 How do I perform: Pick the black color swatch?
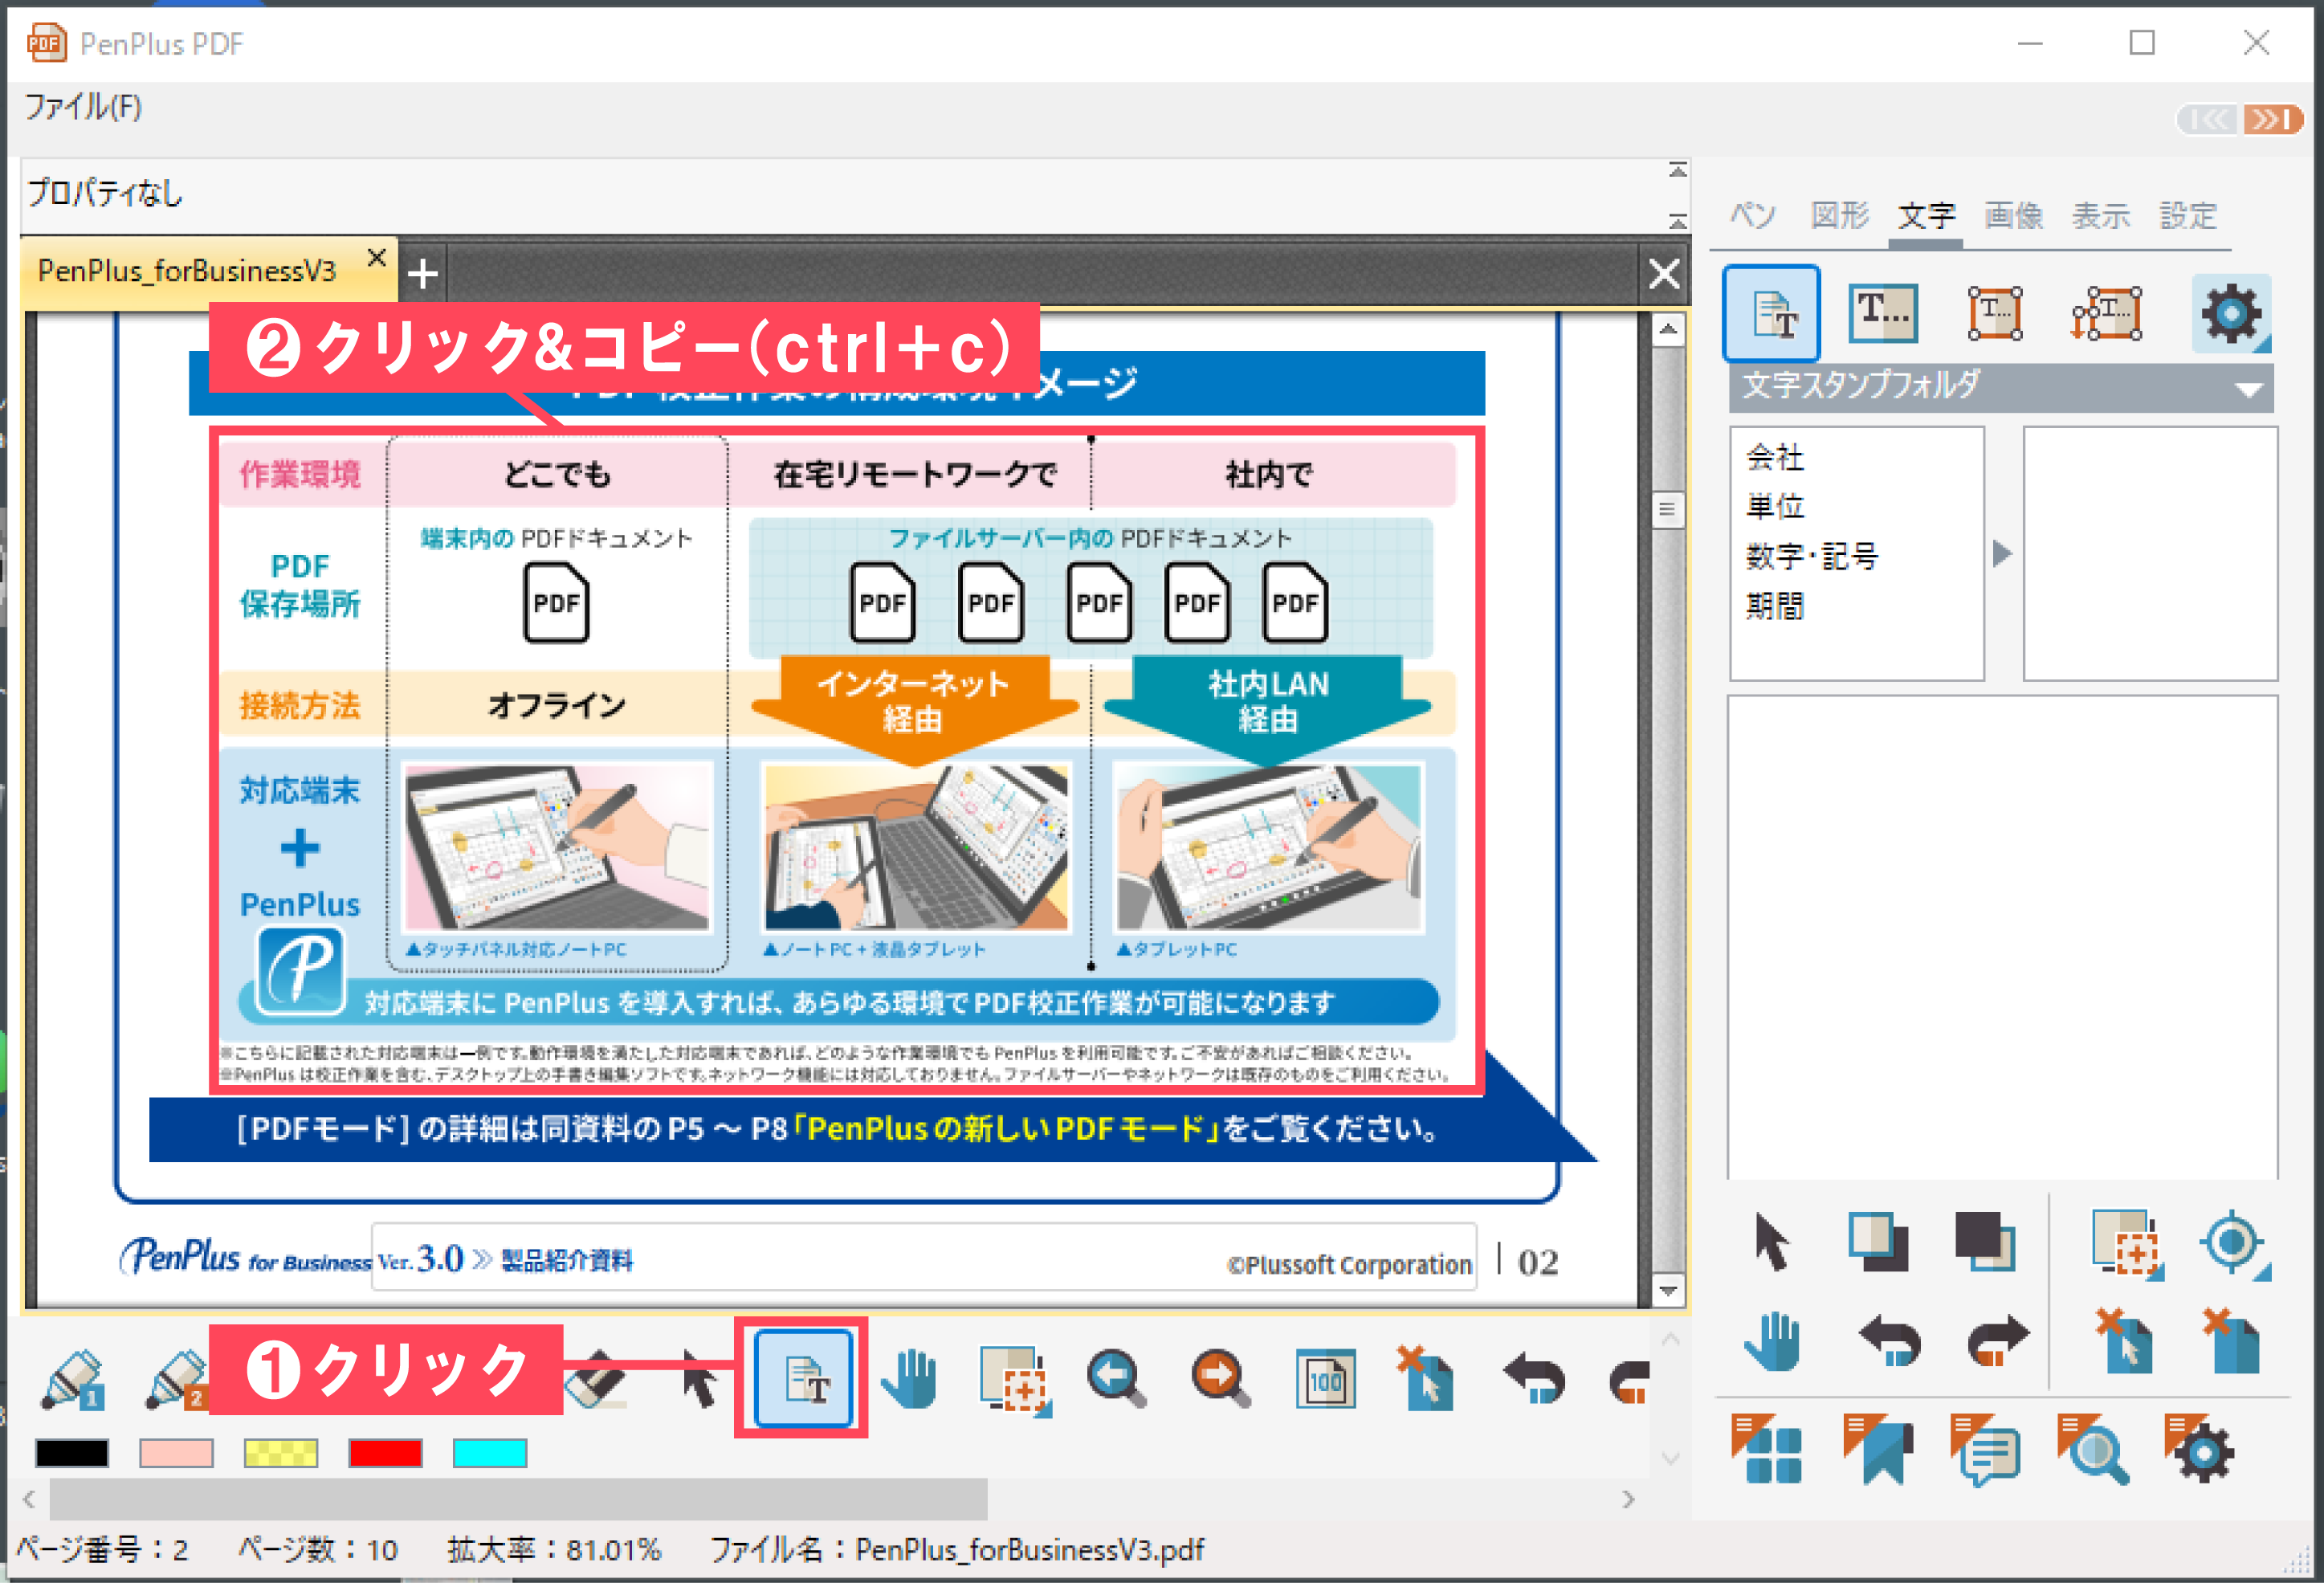point(72,1453)
